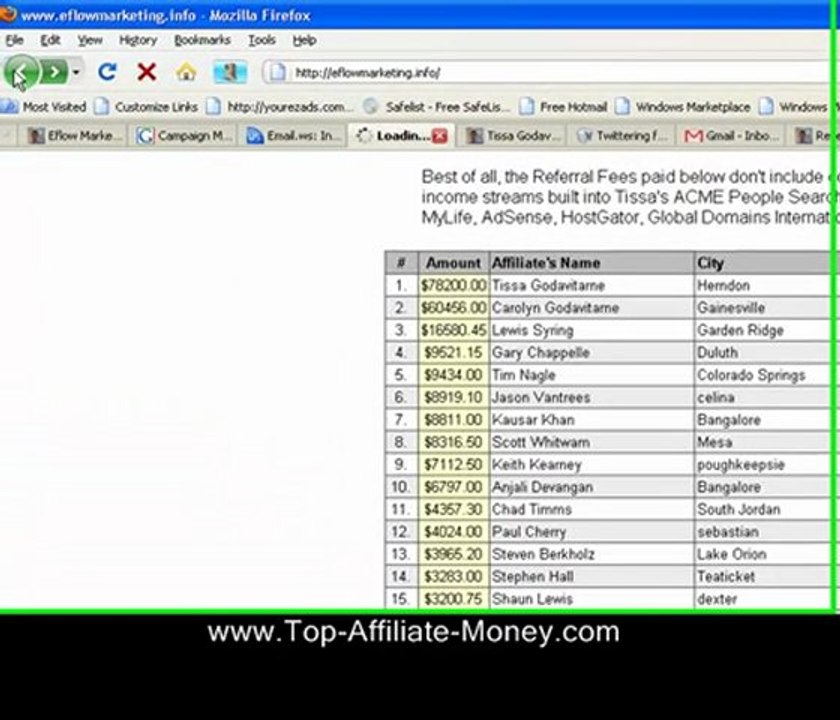
Task: Go to the Home page icon
Action: pos(186,72)
